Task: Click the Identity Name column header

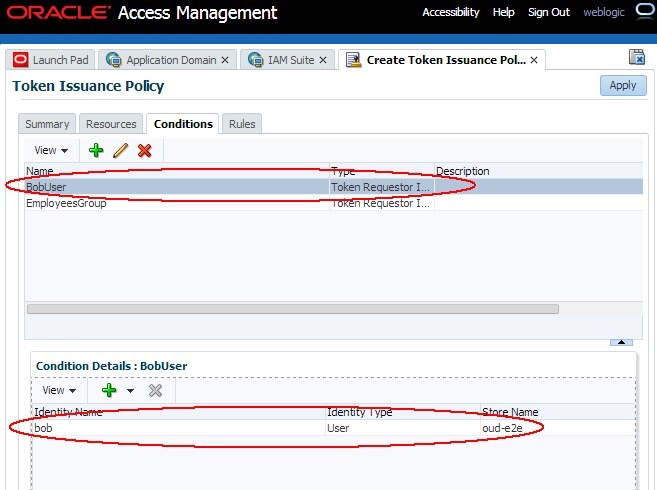Action: click(178, 412)
